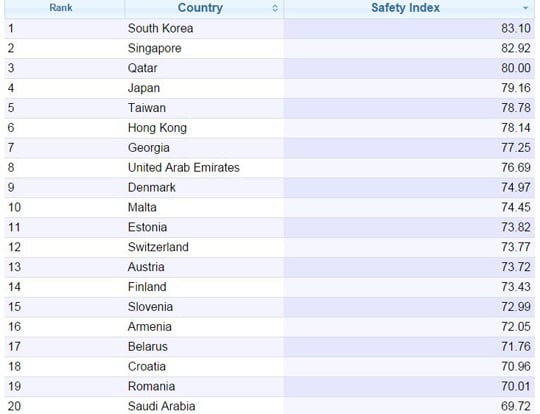540x414 pixels.
Task: Click on Taiwan country entry
Action: tap(147, 108)
